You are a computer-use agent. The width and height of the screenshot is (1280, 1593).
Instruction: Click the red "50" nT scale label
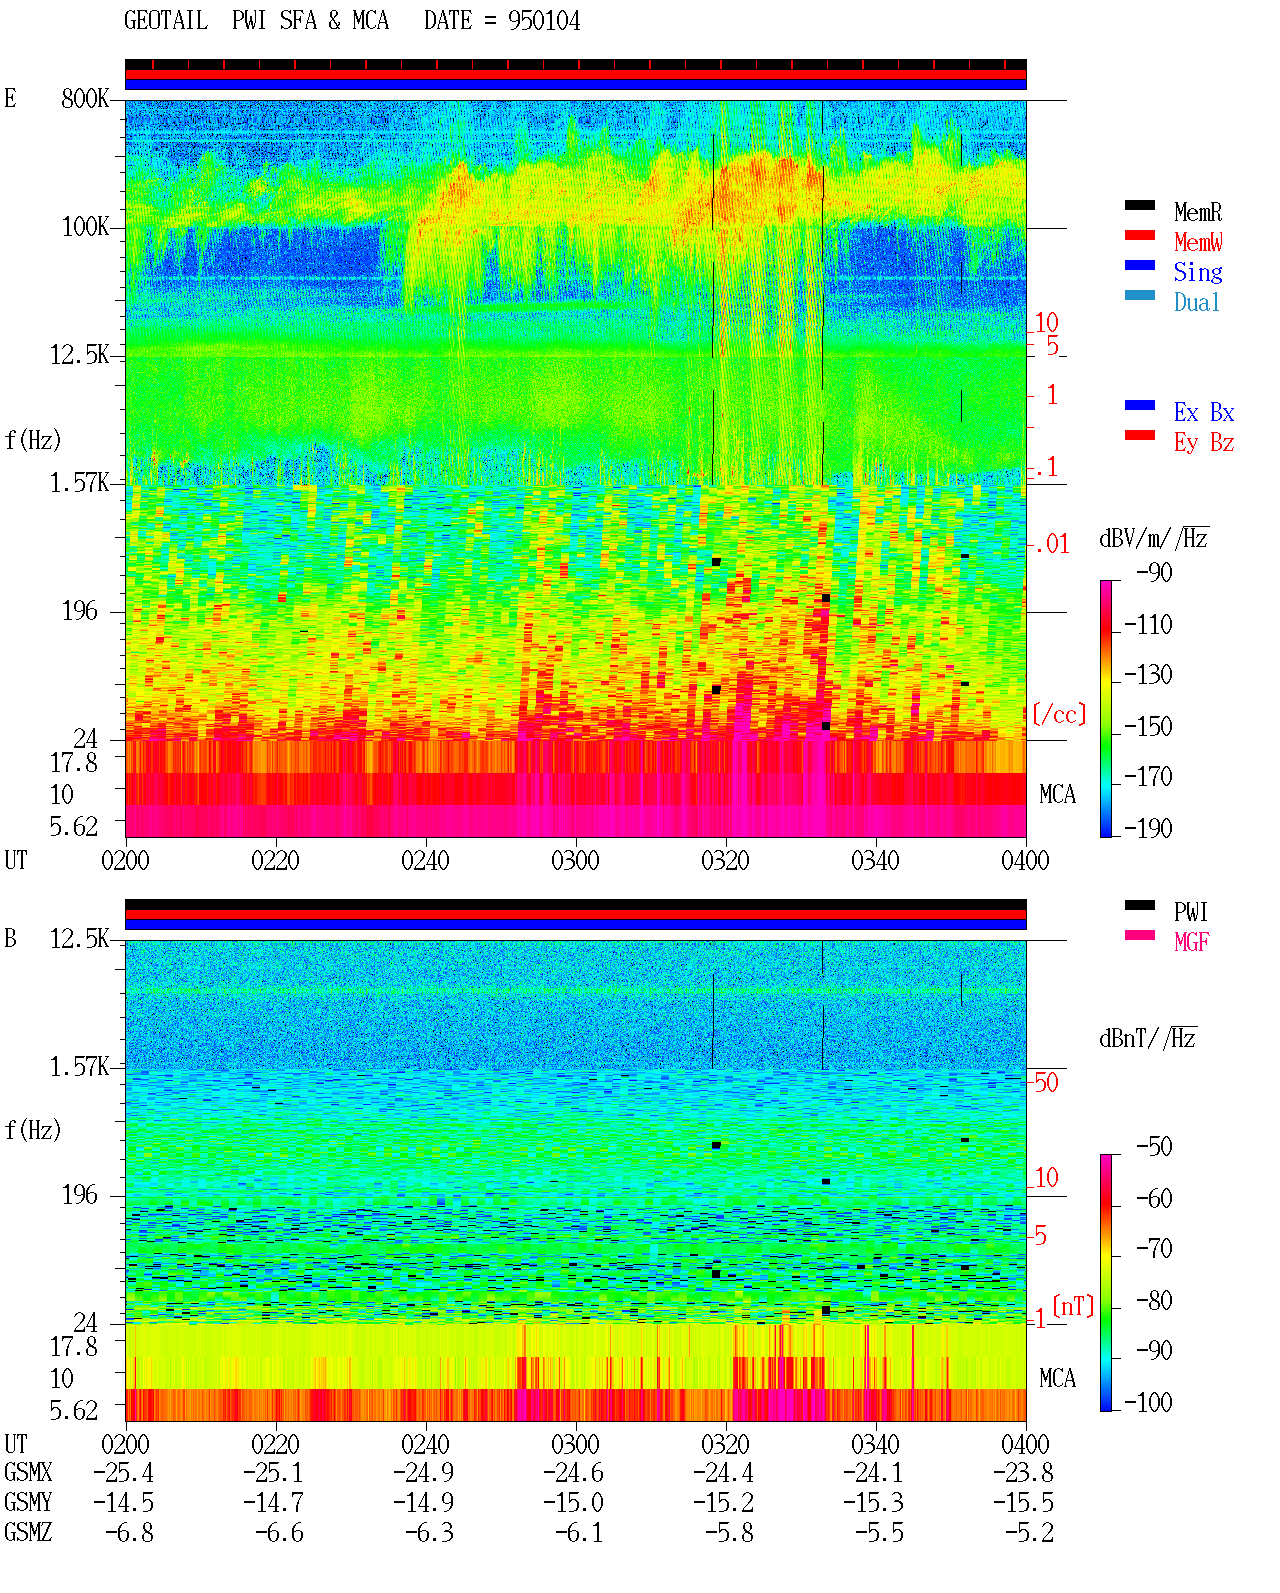point(1046,1082)
